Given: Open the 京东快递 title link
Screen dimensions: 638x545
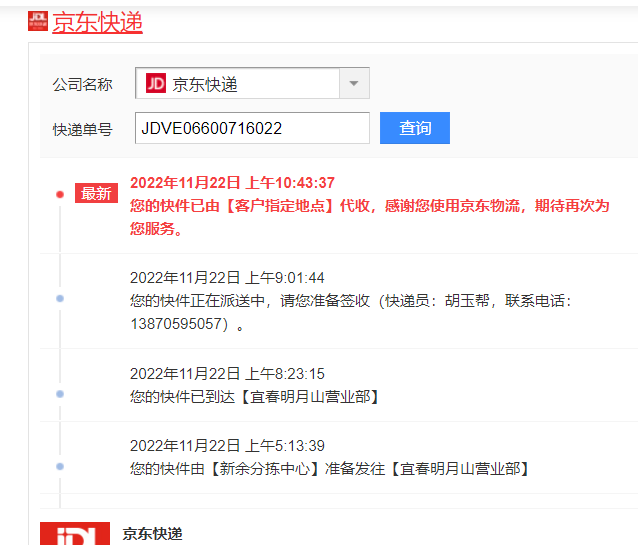Looking at the screenshot, I should pyautogui.click(x=97, y=22).
